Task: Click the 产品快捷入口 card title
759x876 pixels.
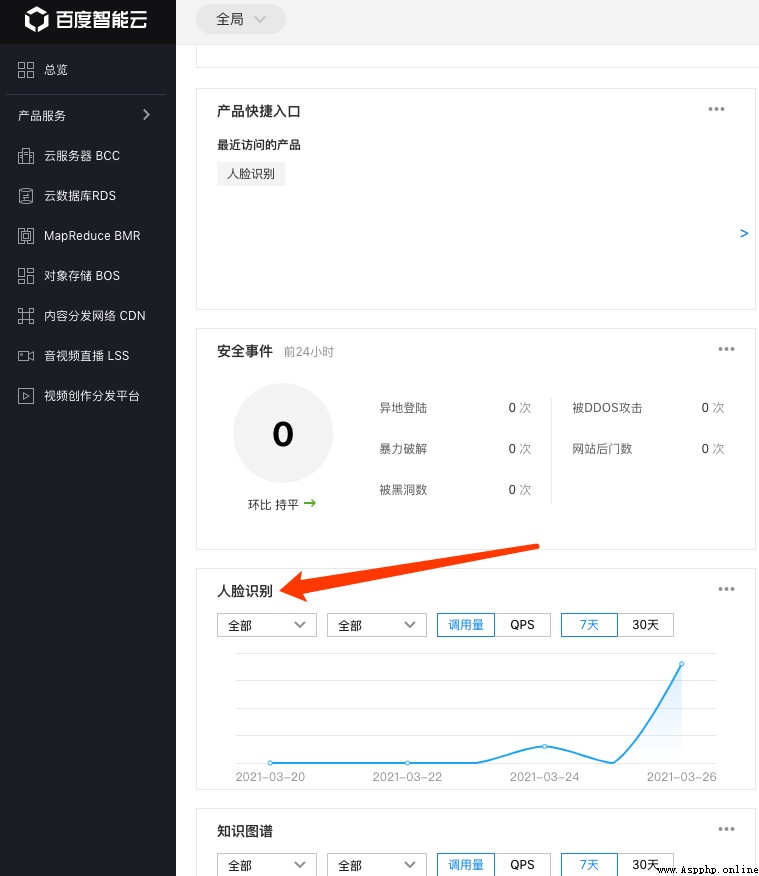Action: [x=259, y=111]
